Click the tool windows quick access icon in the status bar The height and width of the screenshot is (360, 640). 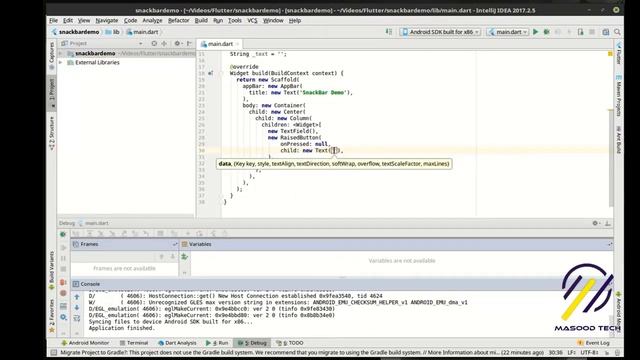click(53, 353)
